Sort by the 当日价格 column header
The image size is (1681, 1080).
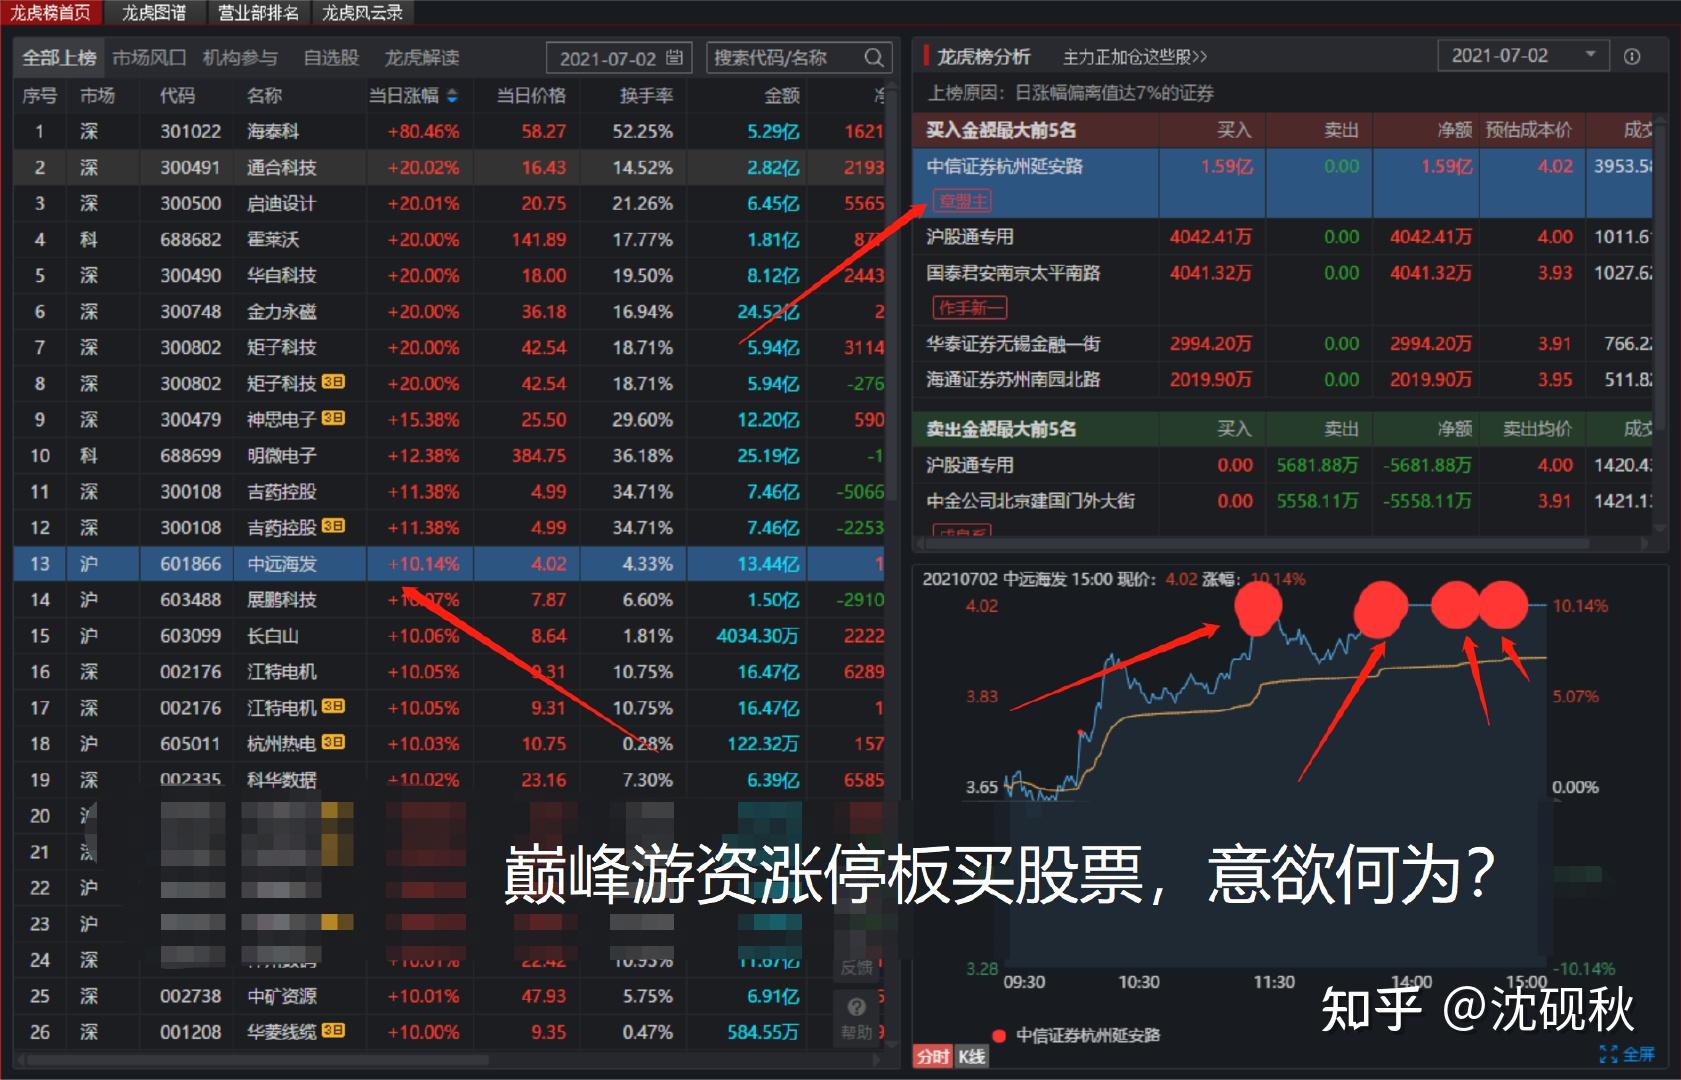tap(531, 96)
